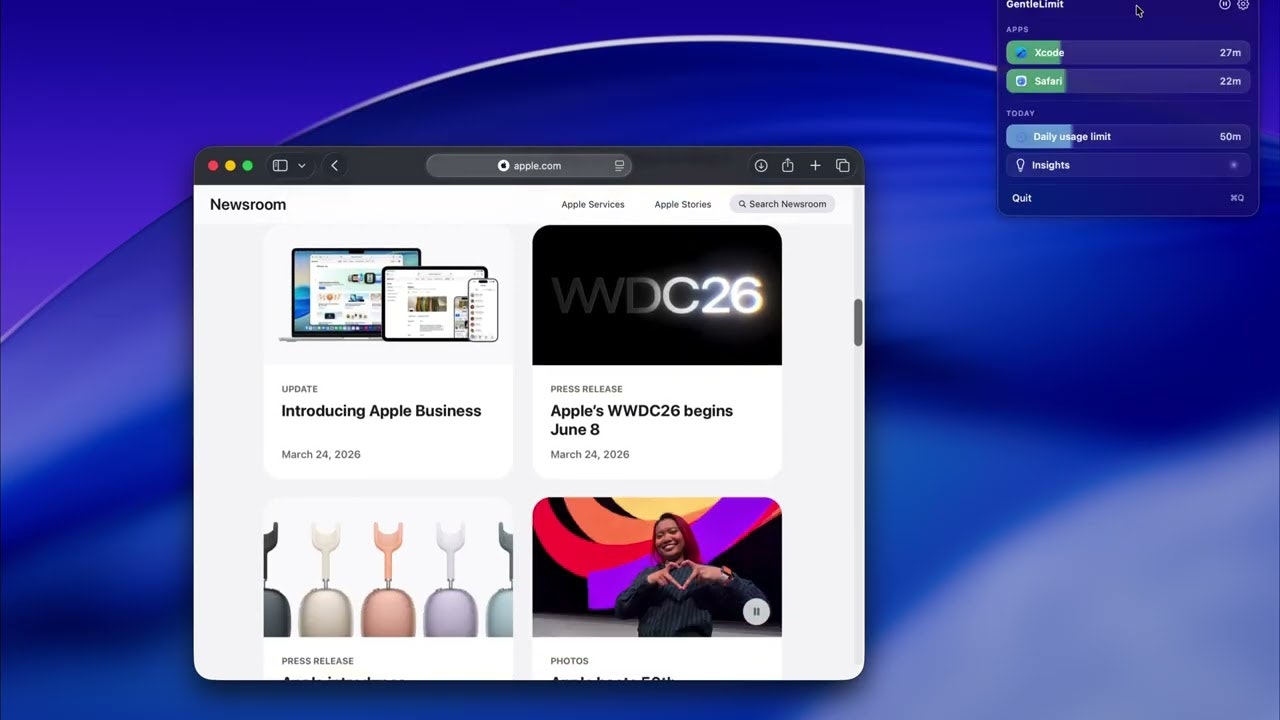1280x720 pixels.
Task: Expand the sidebar tab group dropdown chevron
Action: click(301, 166)
